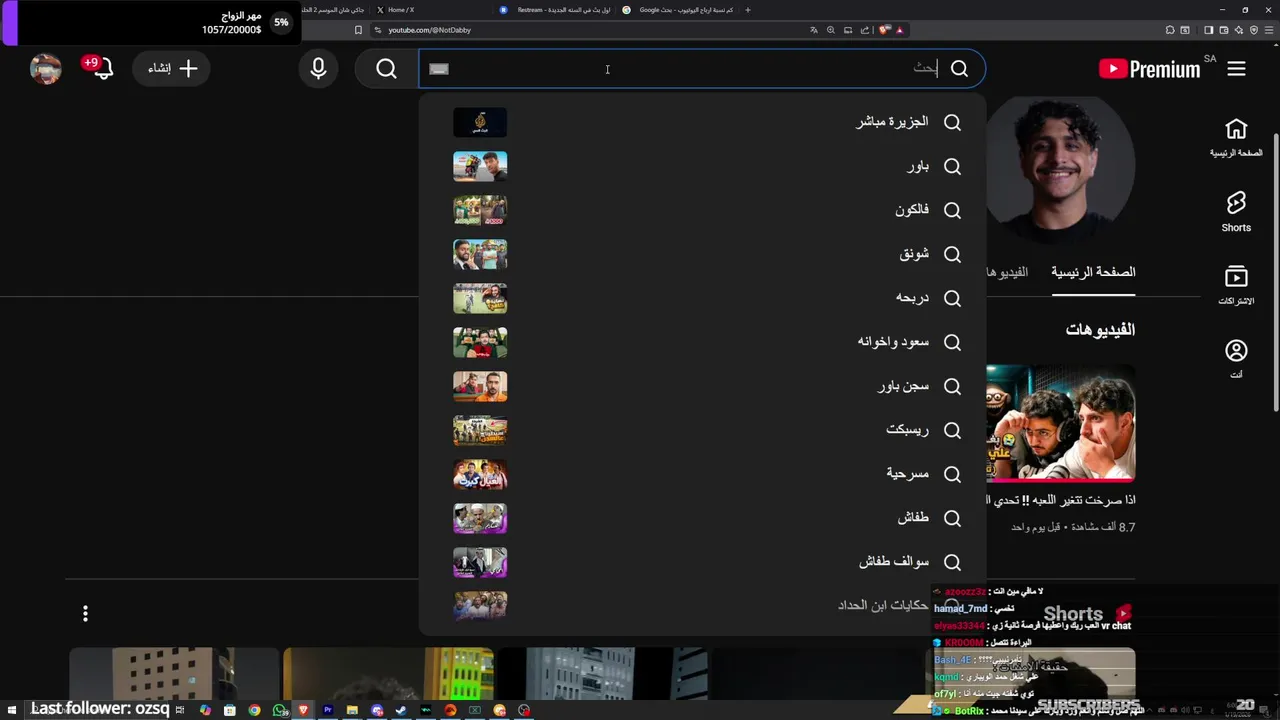Open the featured video thumbnail under الفيديوهات
1280x720 pixels.
(1061, 423)
